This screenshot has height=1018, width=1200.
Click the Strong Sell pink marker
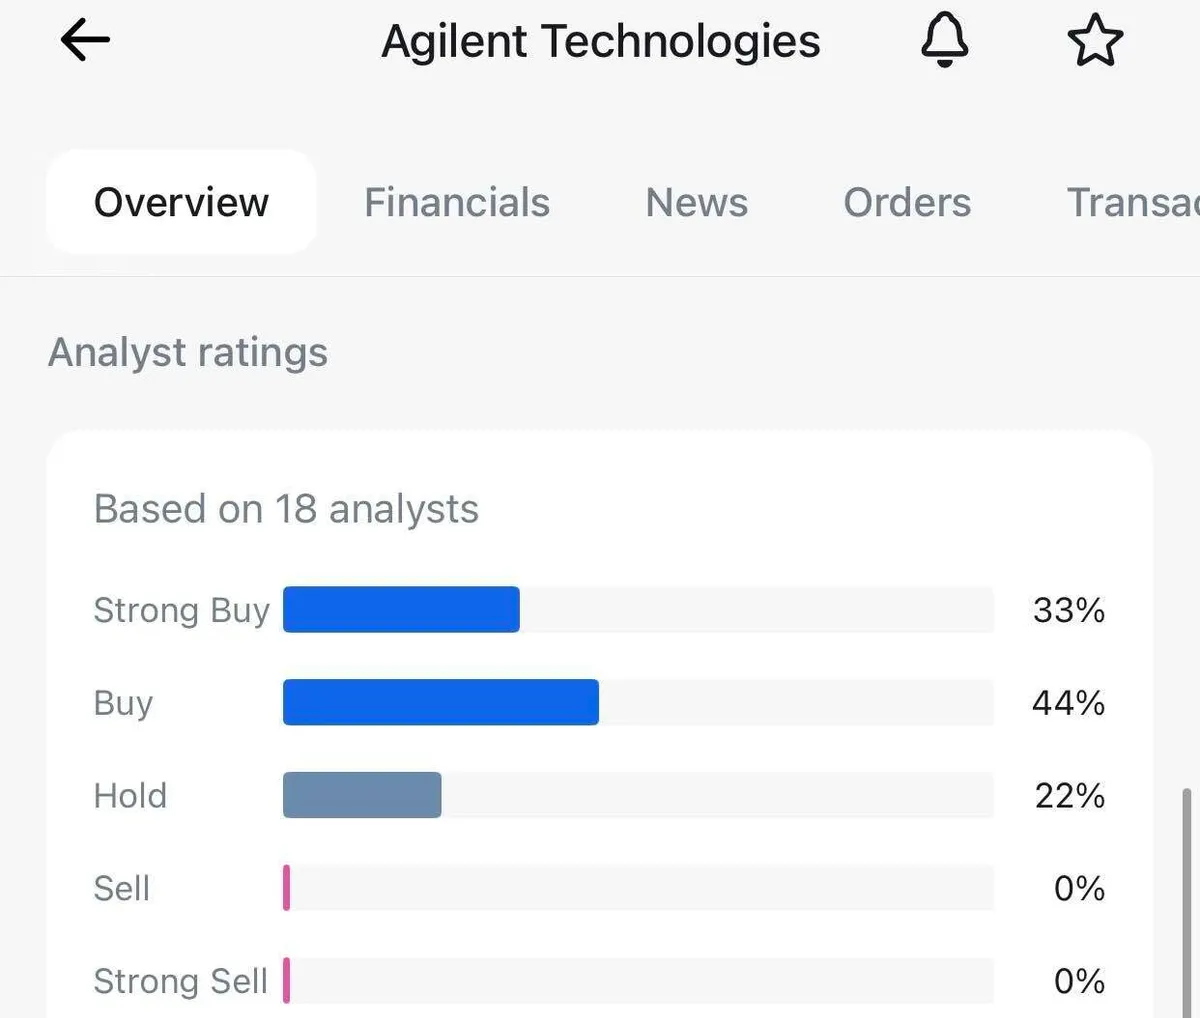coord(287,980)
